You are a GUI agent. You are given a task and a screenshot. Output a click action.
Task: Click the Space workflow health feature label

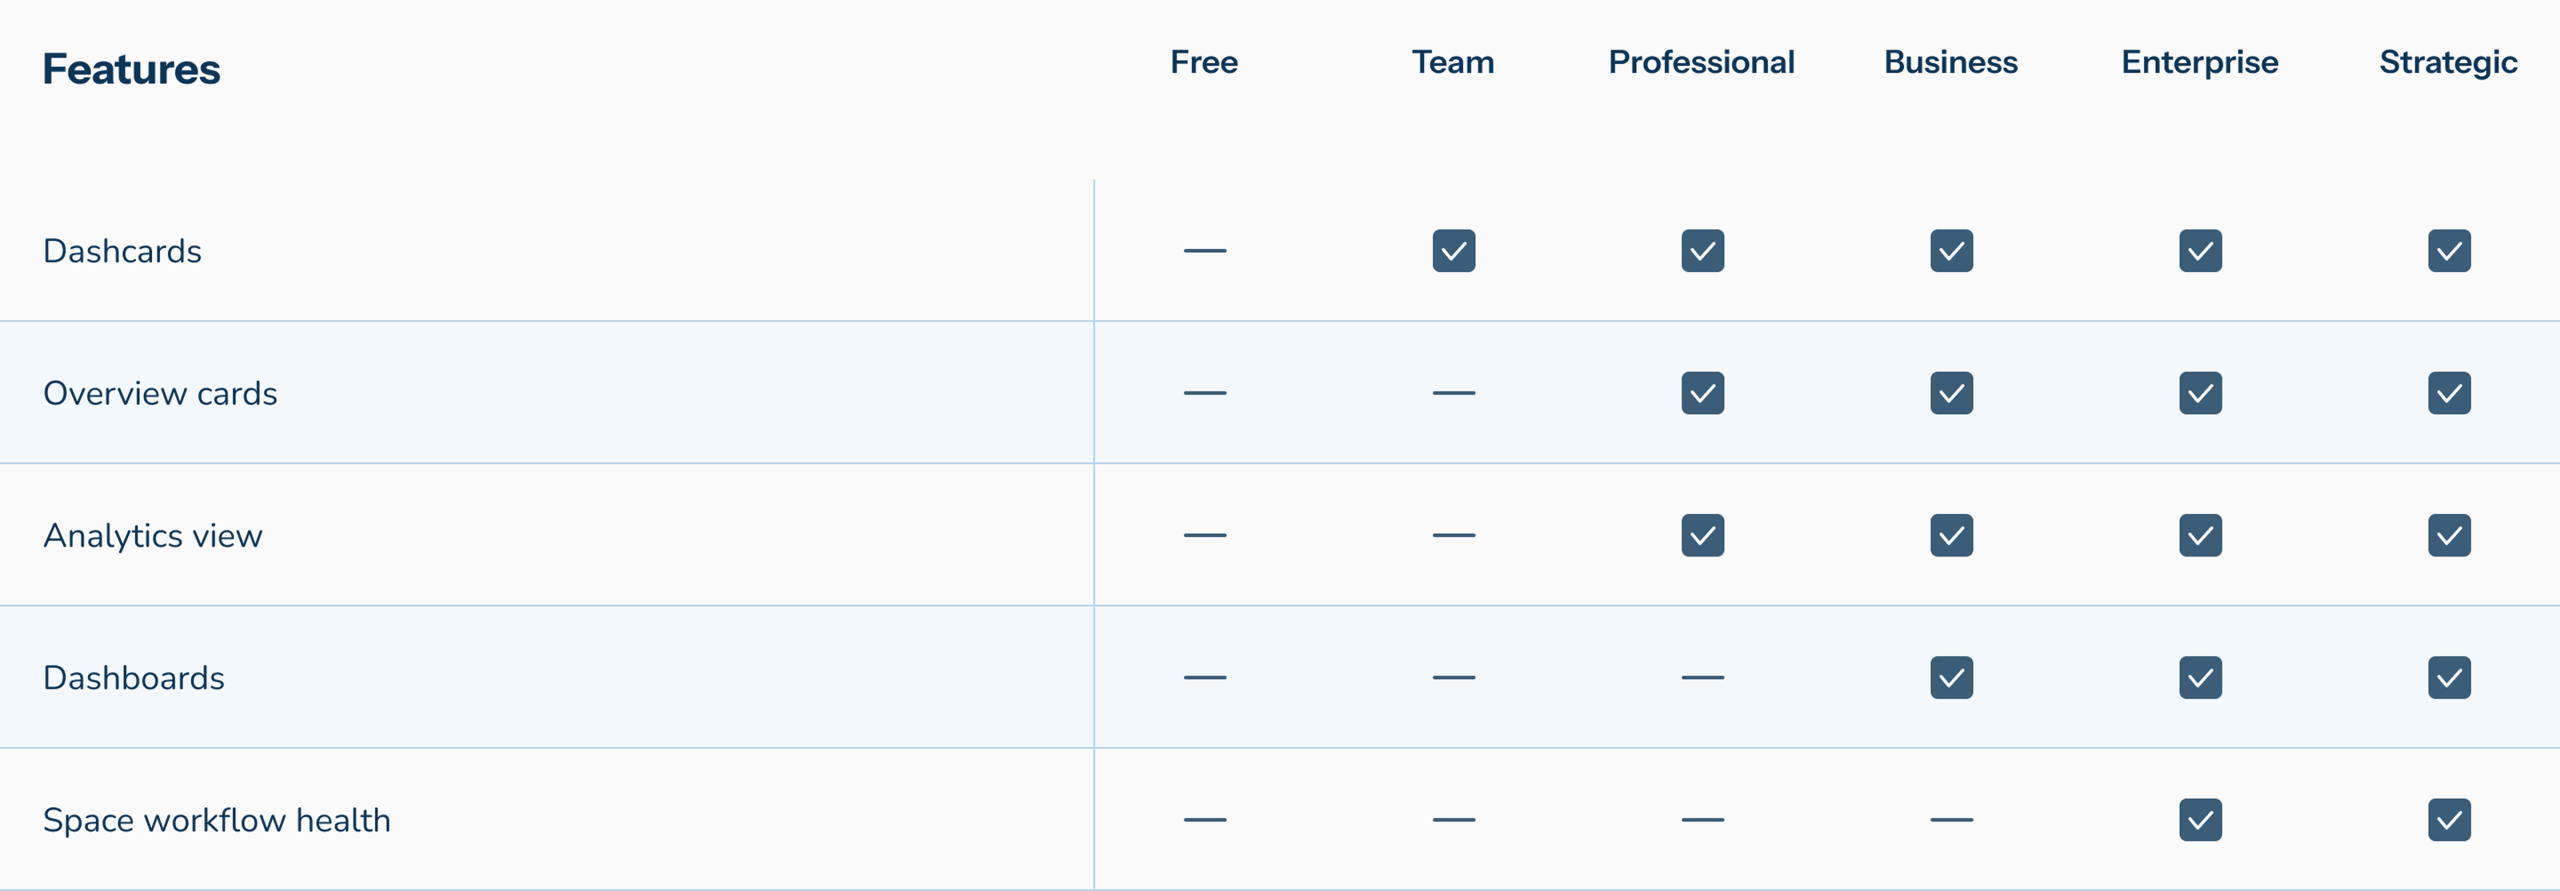(x=217, y=820)
